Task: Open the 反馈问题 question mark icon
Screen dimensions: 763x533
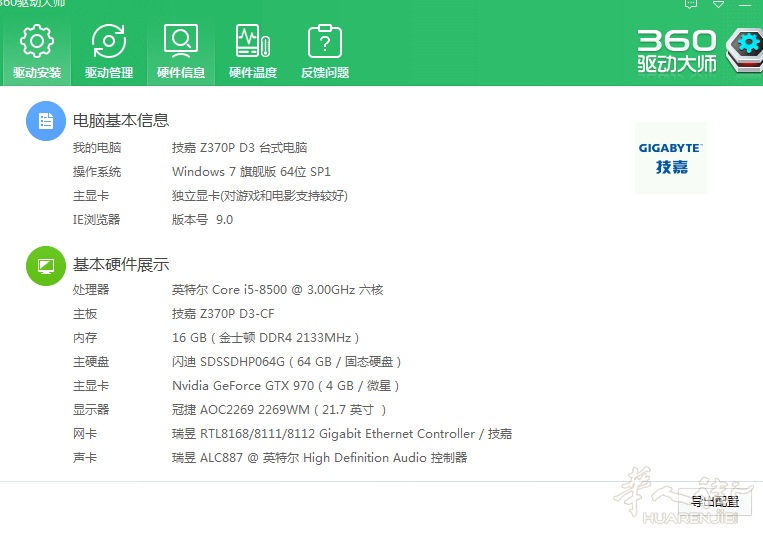Action: [325, 51]
